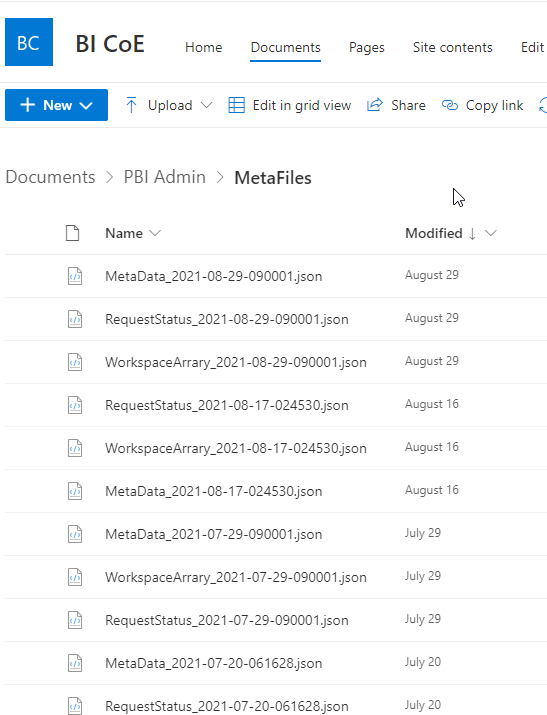Expand the Modified column options chevron
Screen dimensions: 547x715
tap(491, 233)
